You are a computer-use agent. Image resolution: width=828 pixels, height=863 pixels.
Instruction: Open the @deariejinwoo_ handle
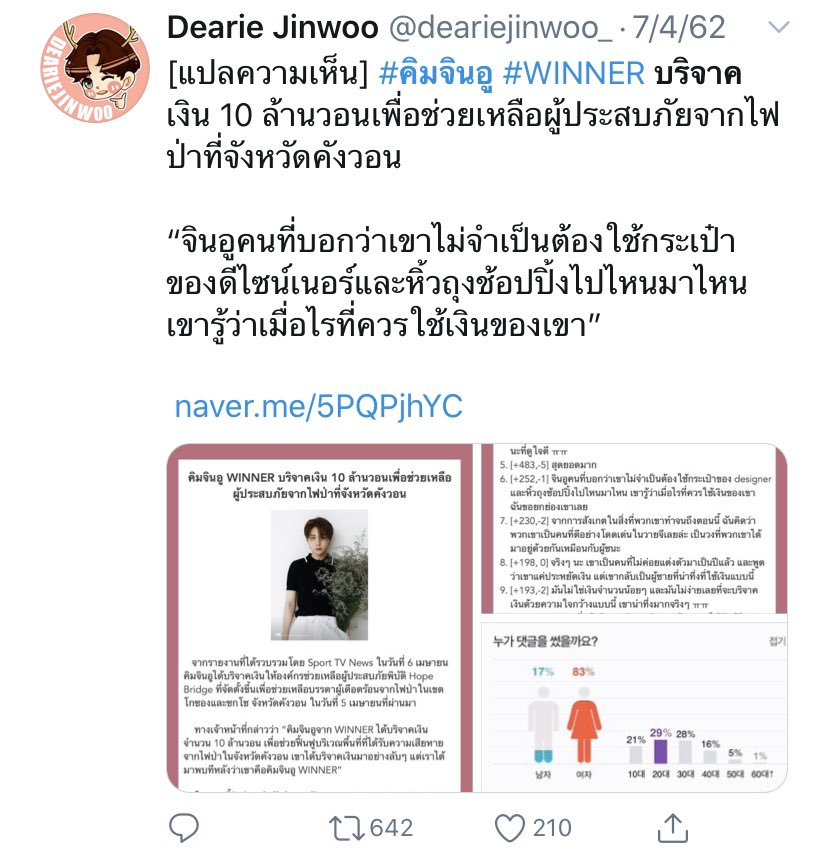coord(500,28)
